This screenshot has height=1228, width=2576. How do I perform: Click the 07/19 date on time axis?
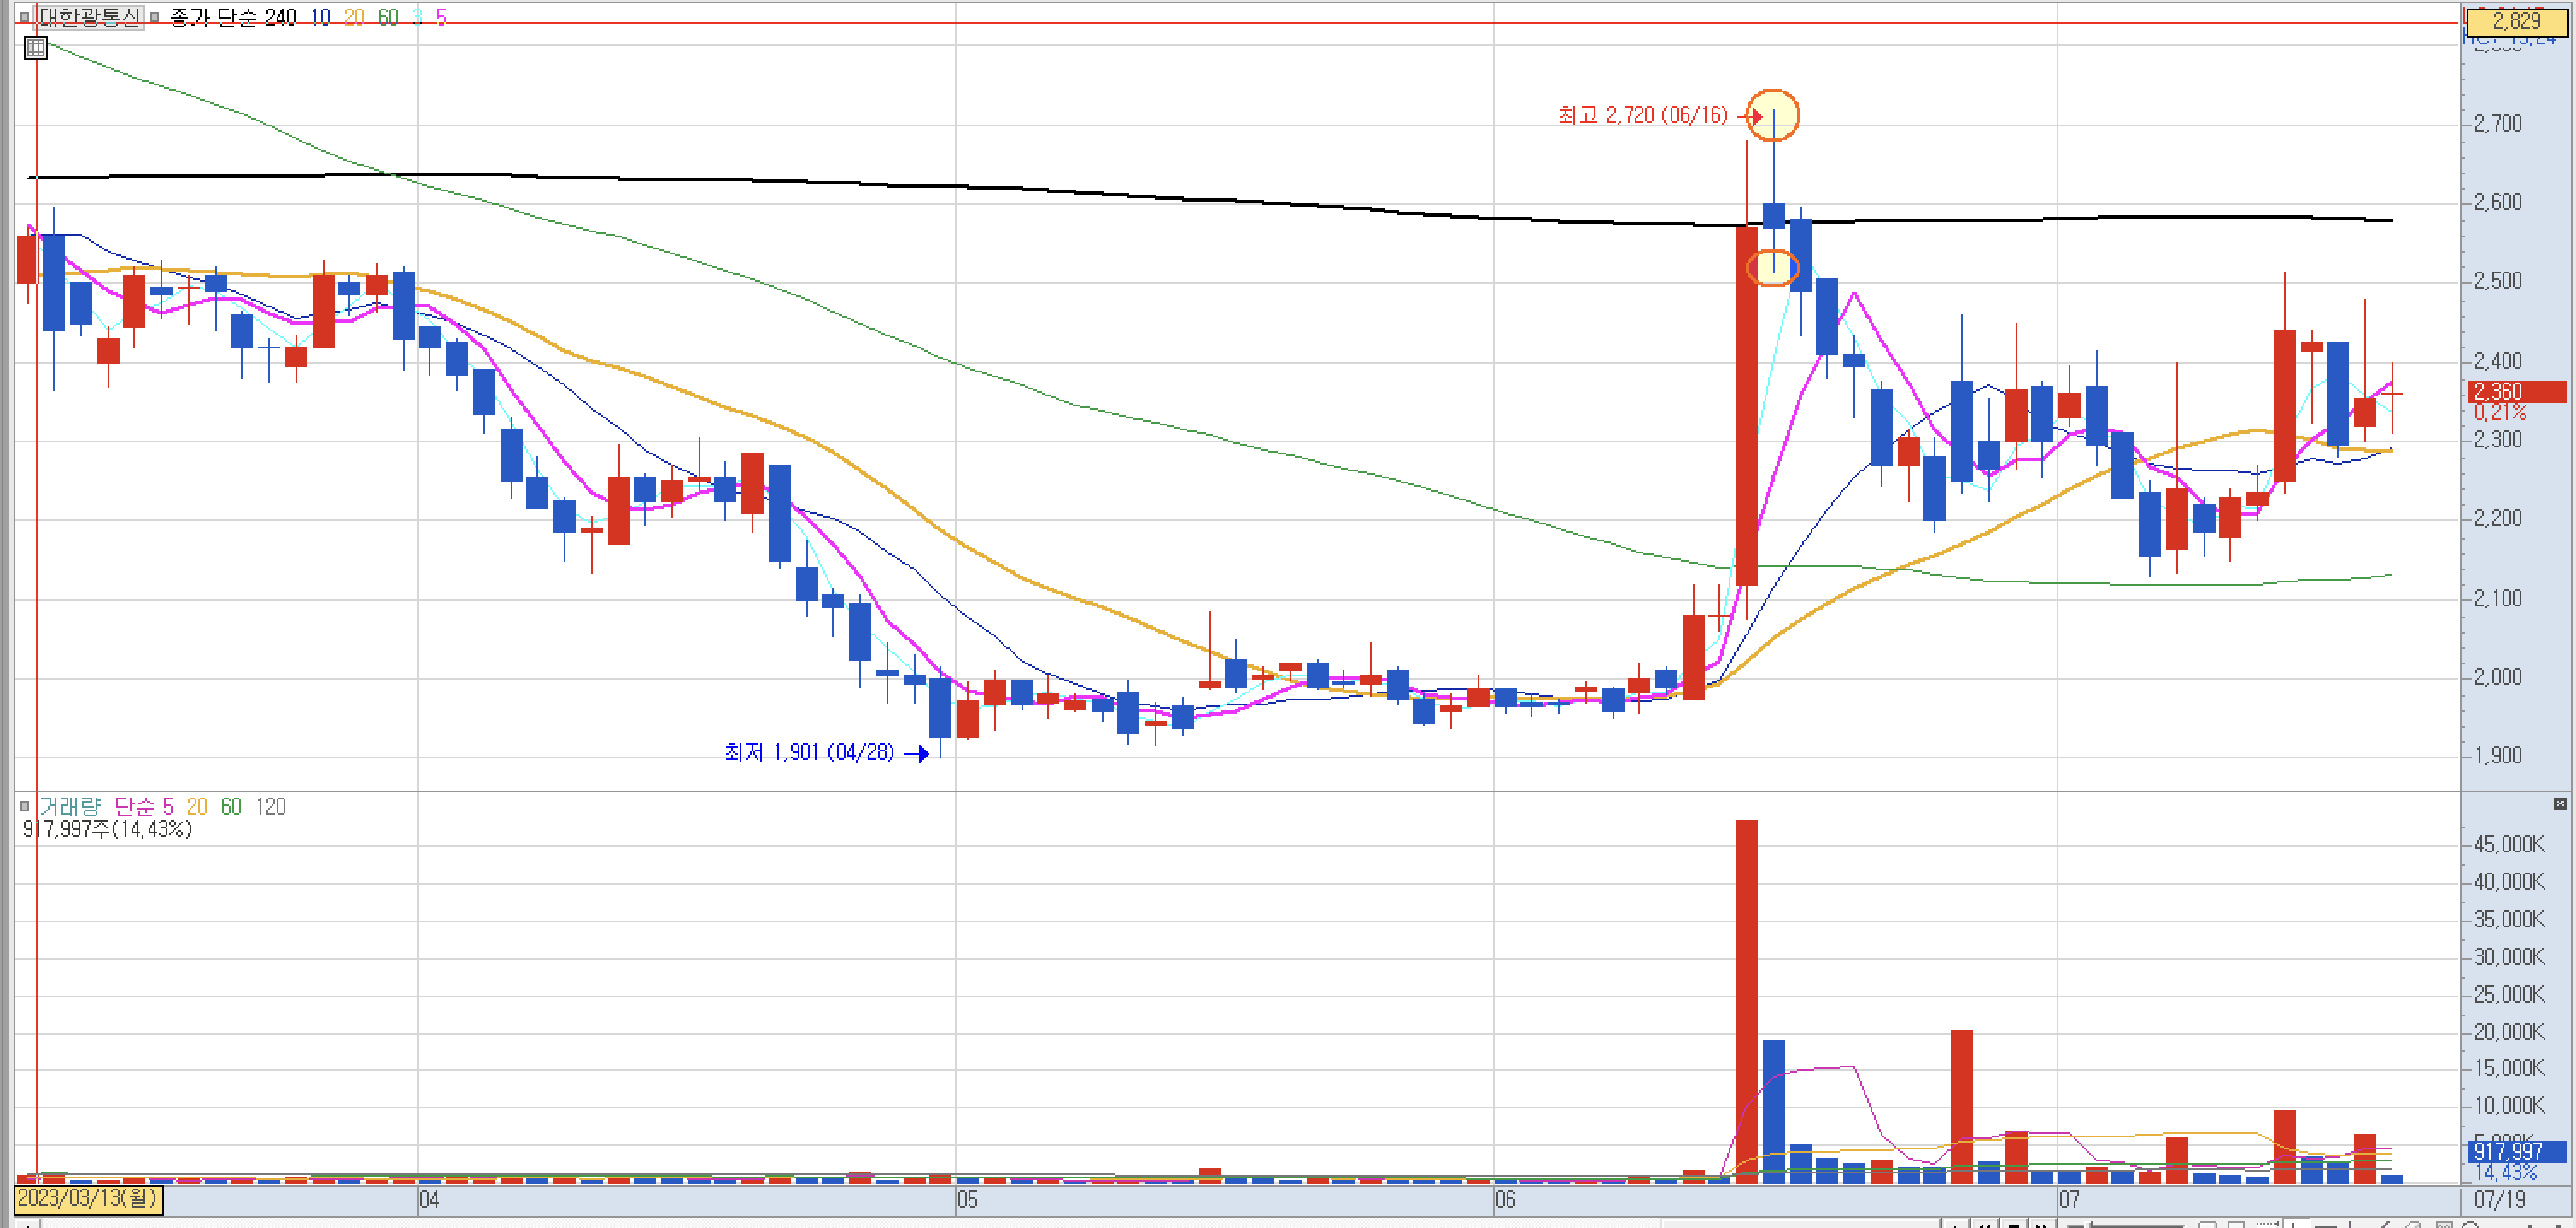pos(2499,1199)
